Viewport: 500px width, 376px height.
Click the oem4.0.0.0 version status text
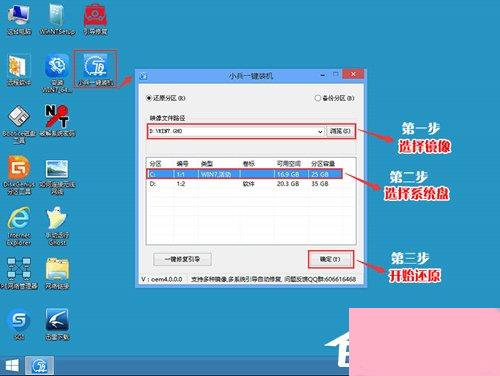[162, 279]
